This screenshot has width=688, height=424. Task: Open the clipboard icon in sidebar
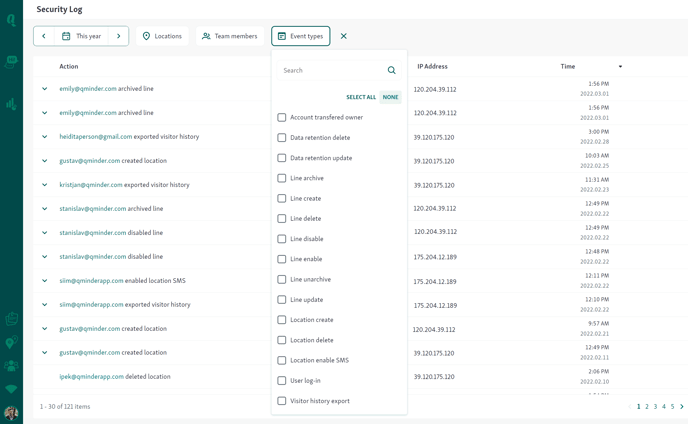[11, 318]
